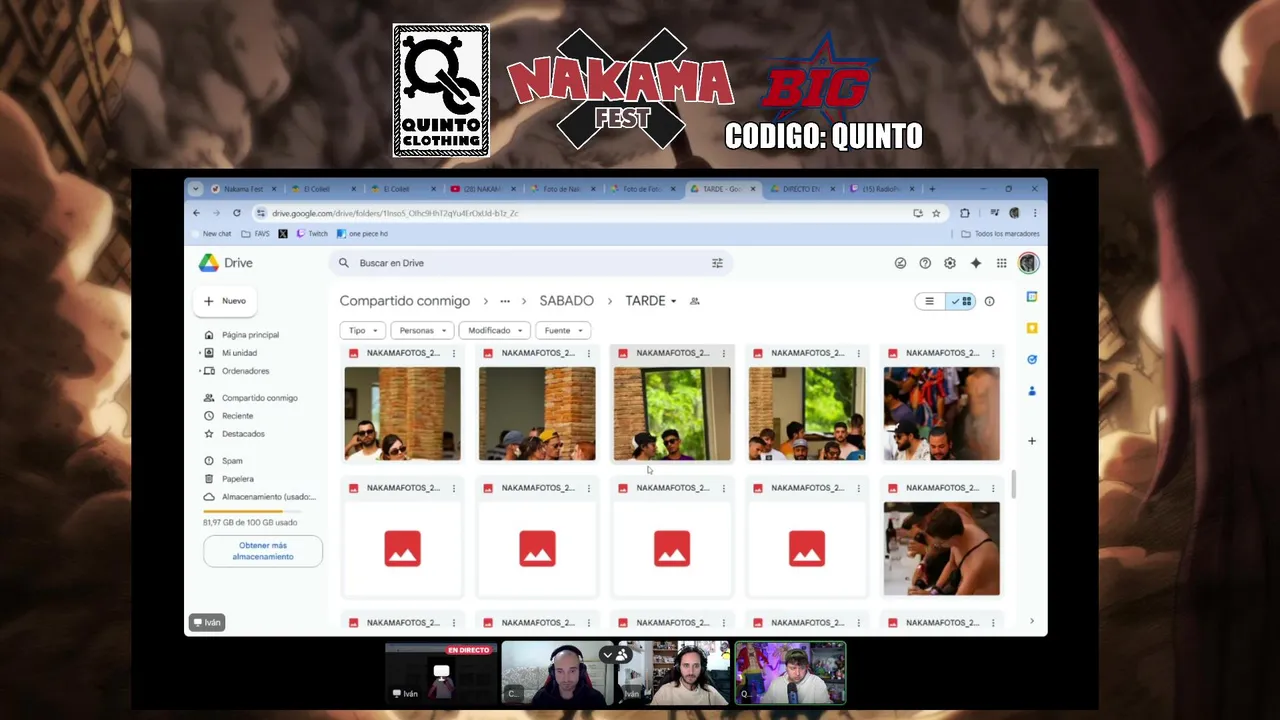Open the Twitch bookmark
Screen dimensions: 1280x720
click(311, 234)
